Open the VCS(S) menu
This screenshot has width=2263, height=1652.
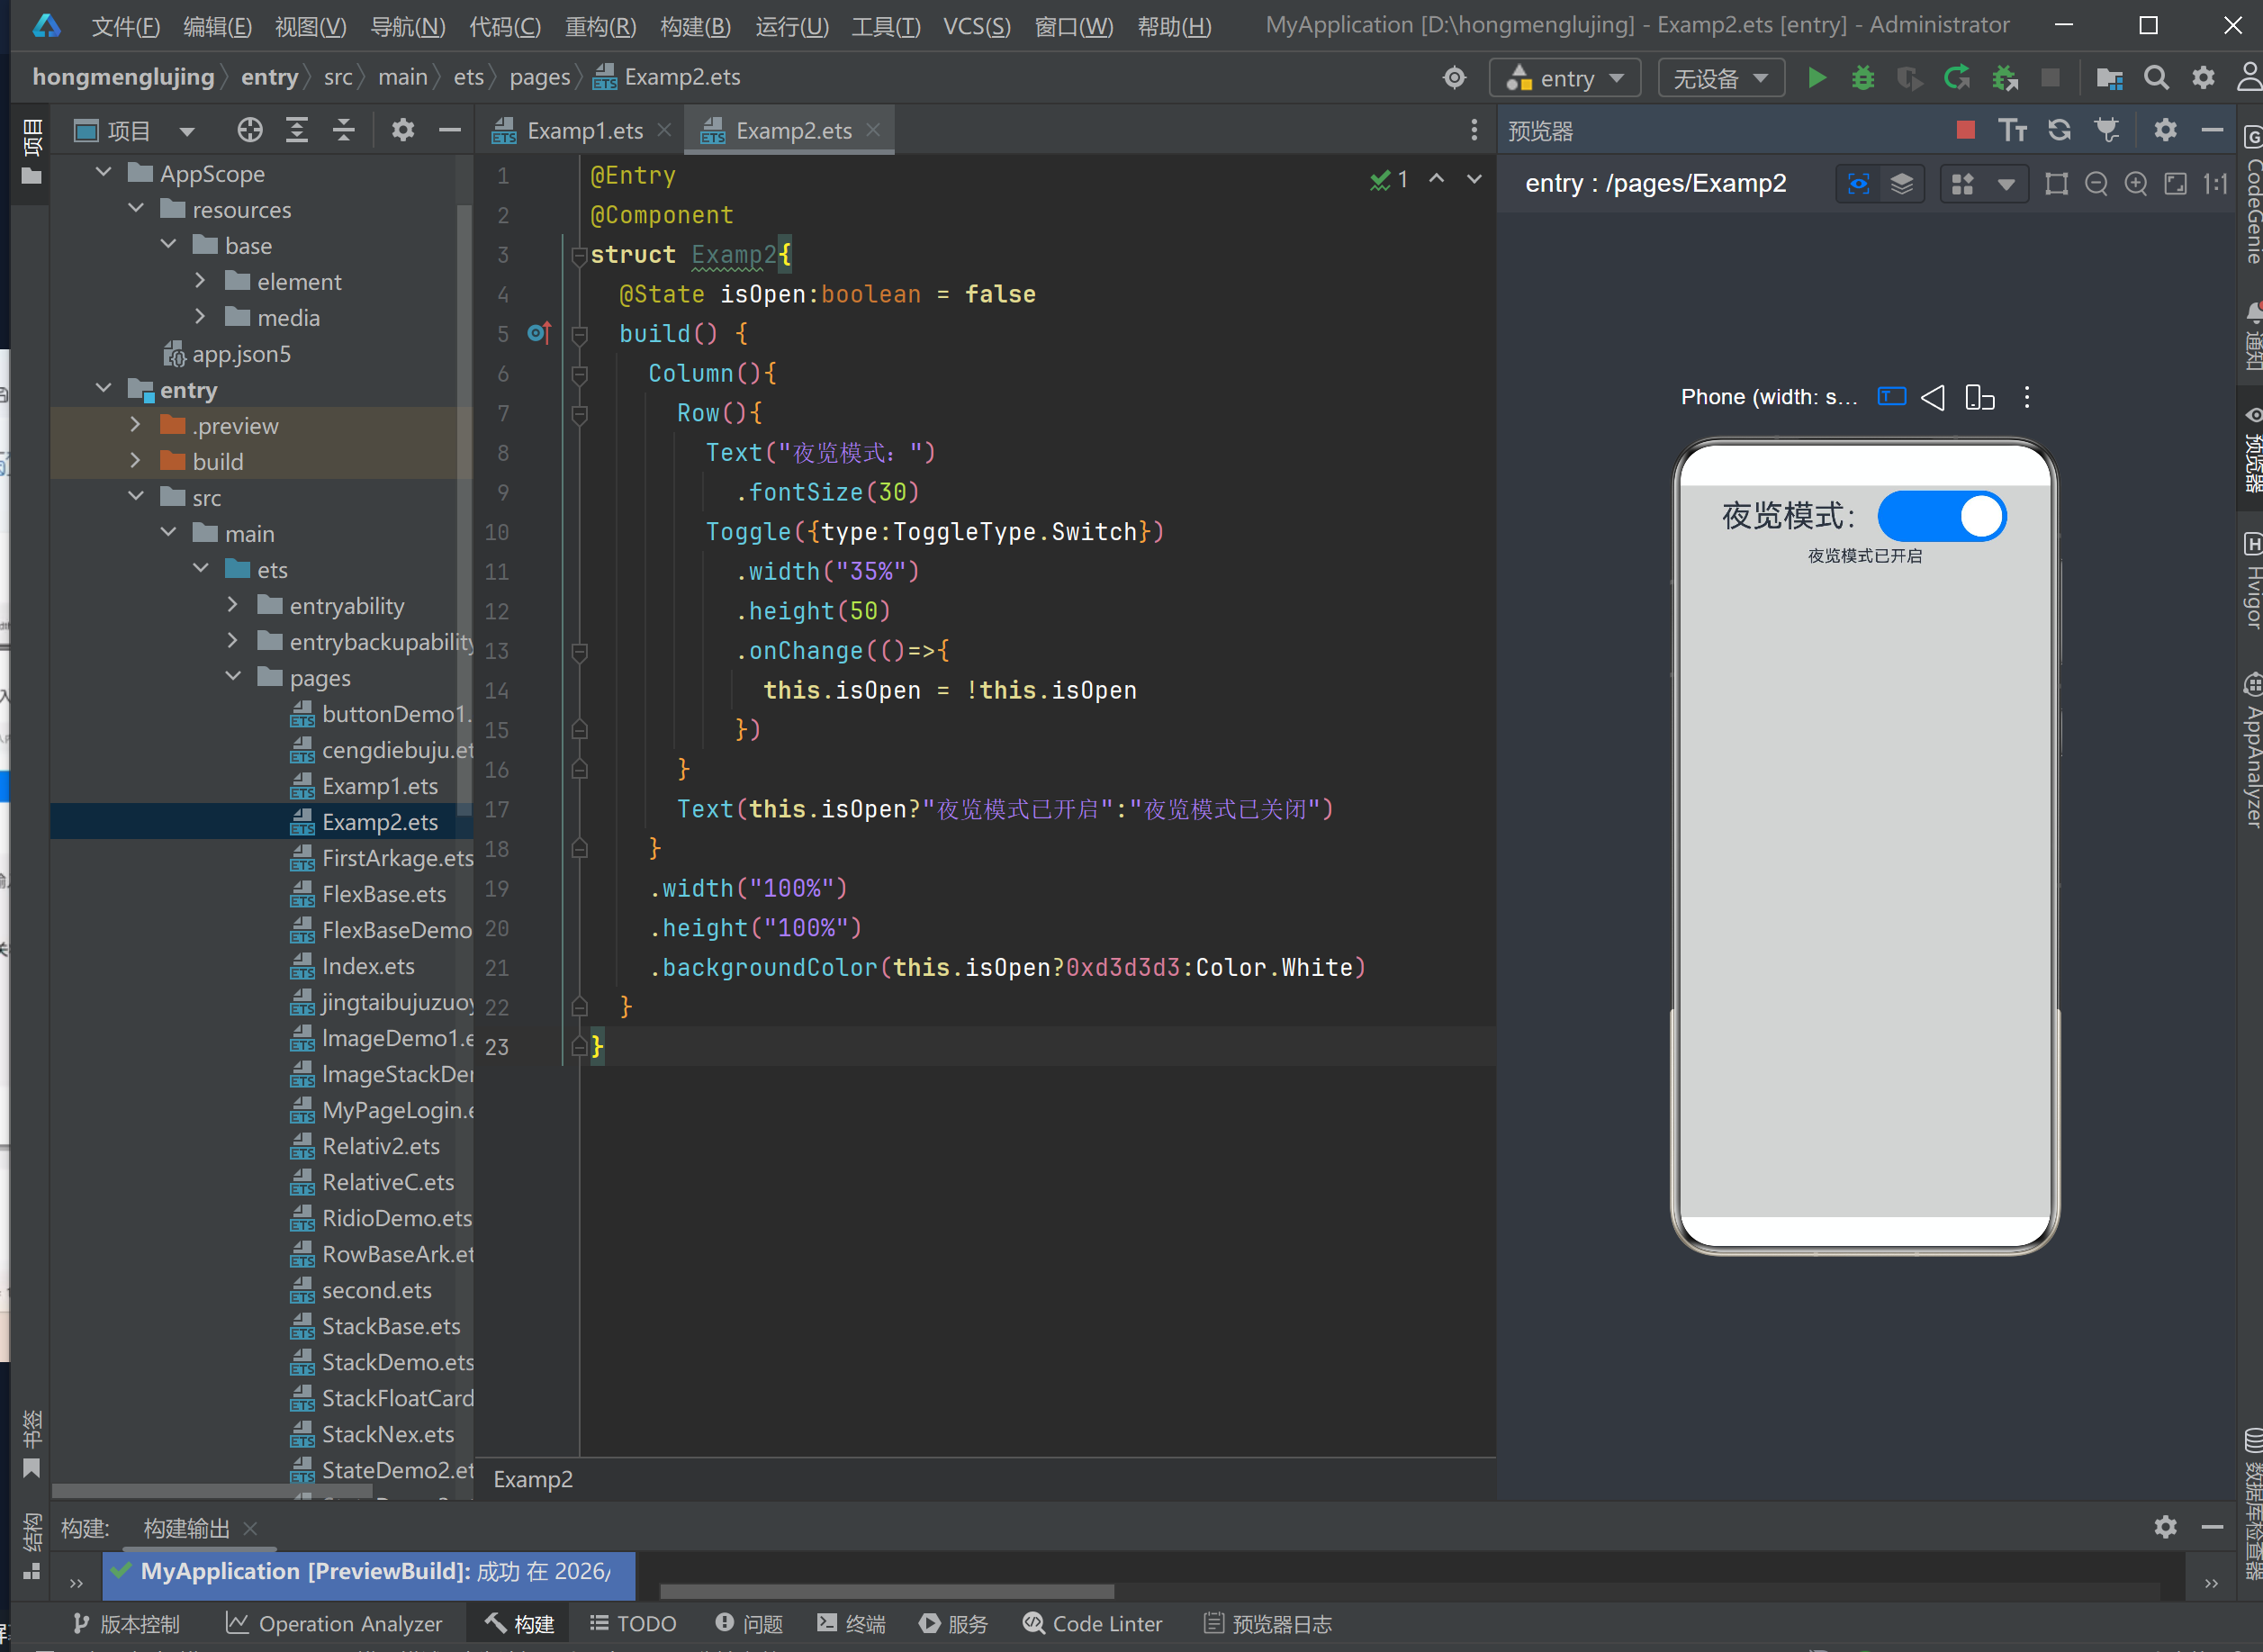point(977,26)
